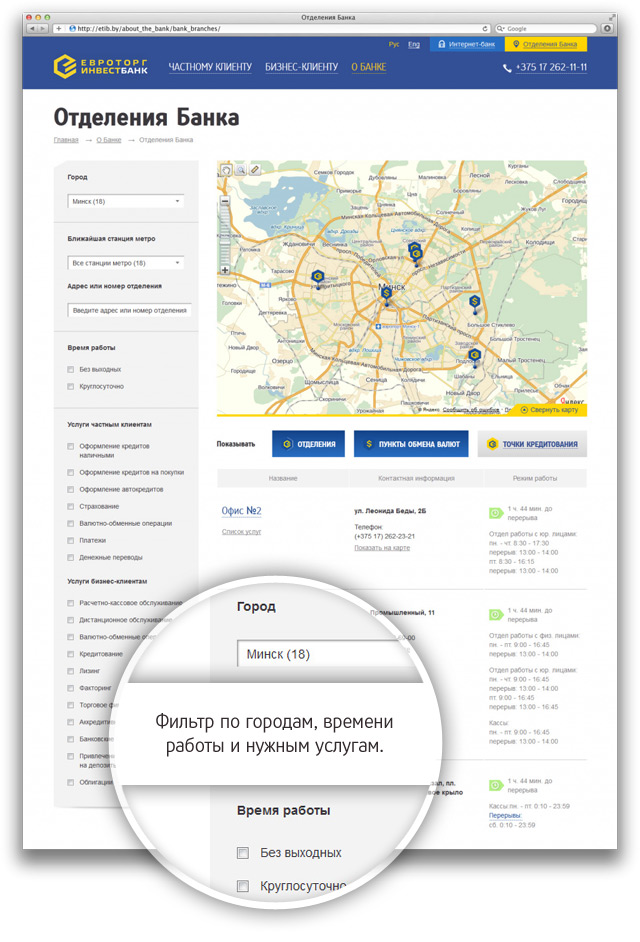
Task: Tick the Платежи checkbox
Action: point(71,541)
